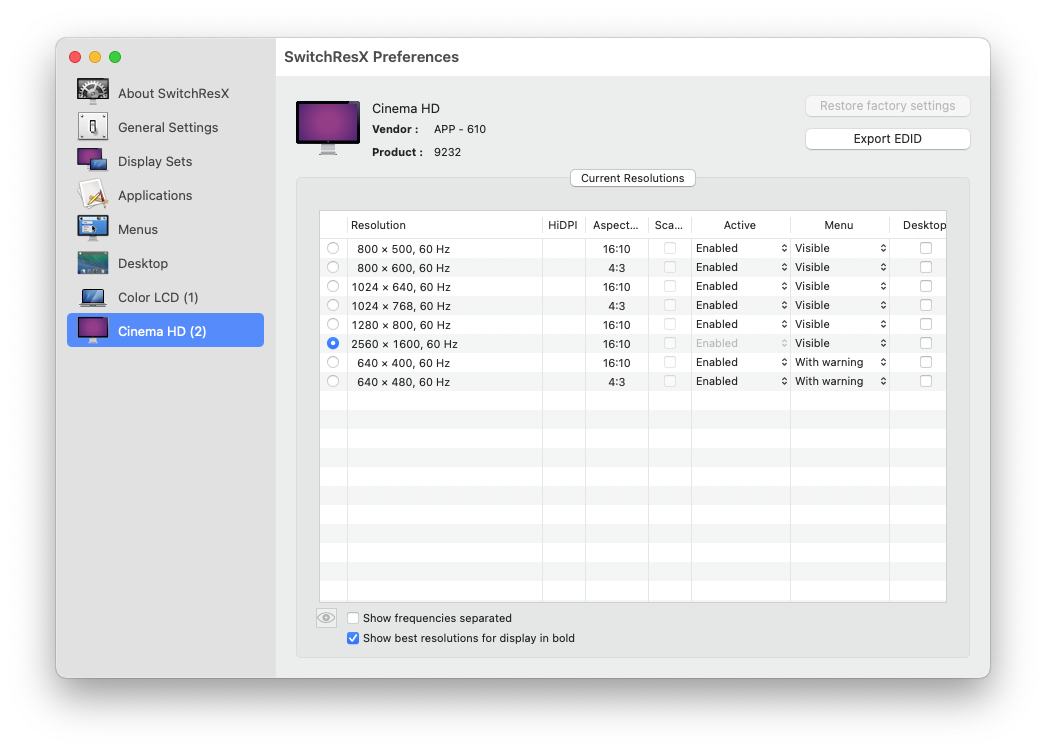Viewport: 1046px width, 752px height.
Task: Select the 1280 × 800 resolution radio button
Action: point(333,324)
